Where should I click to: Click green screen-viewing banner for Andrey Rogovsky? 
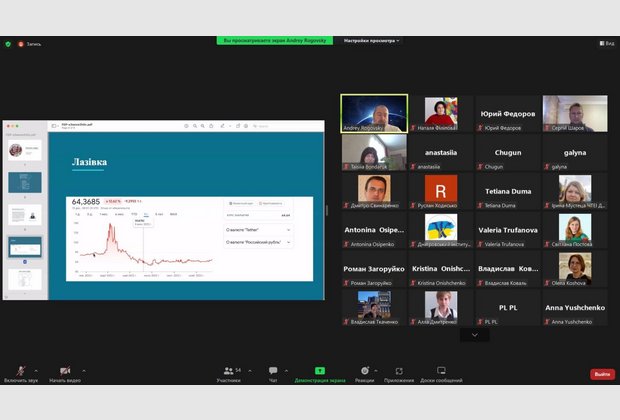(x=275, y=40)
